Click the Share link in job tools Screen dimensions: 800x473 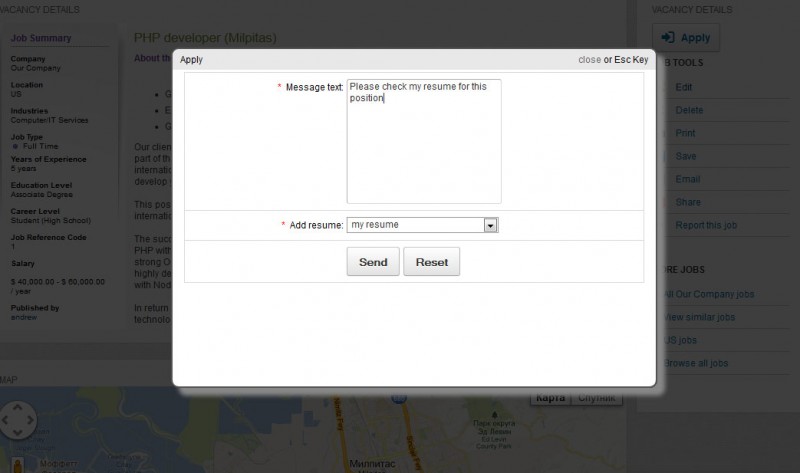688,202
